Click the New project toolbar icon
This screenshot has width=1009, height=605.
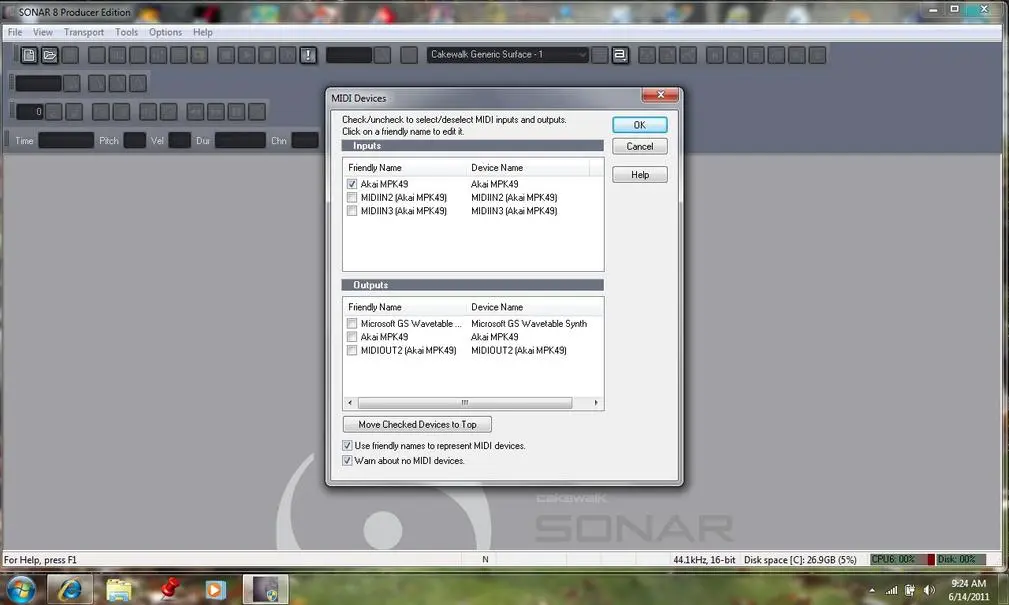[29, 55]
